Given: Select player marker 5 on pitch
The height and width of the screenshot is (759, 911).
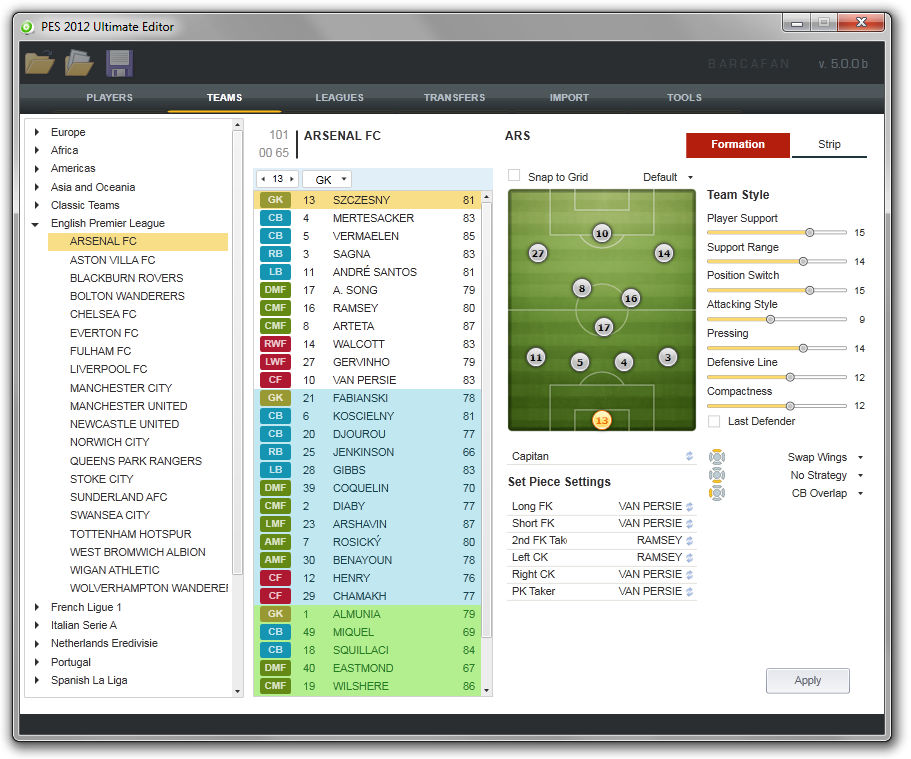Looking at the screenshot, I should click(579, 363).
